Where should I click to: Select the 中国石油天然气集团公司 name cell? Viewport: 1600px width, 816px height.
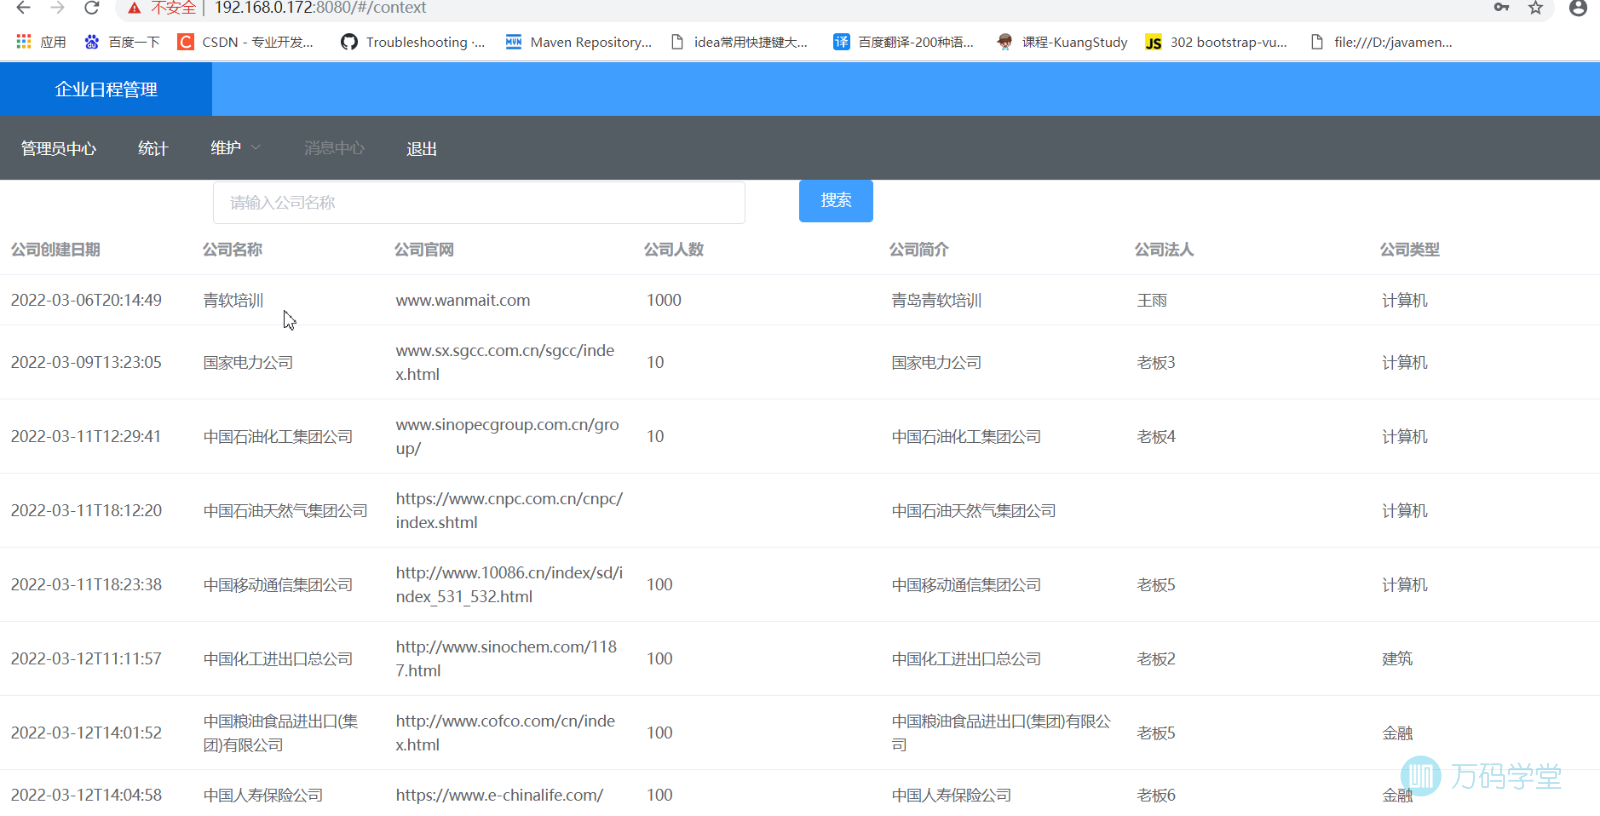285,510
